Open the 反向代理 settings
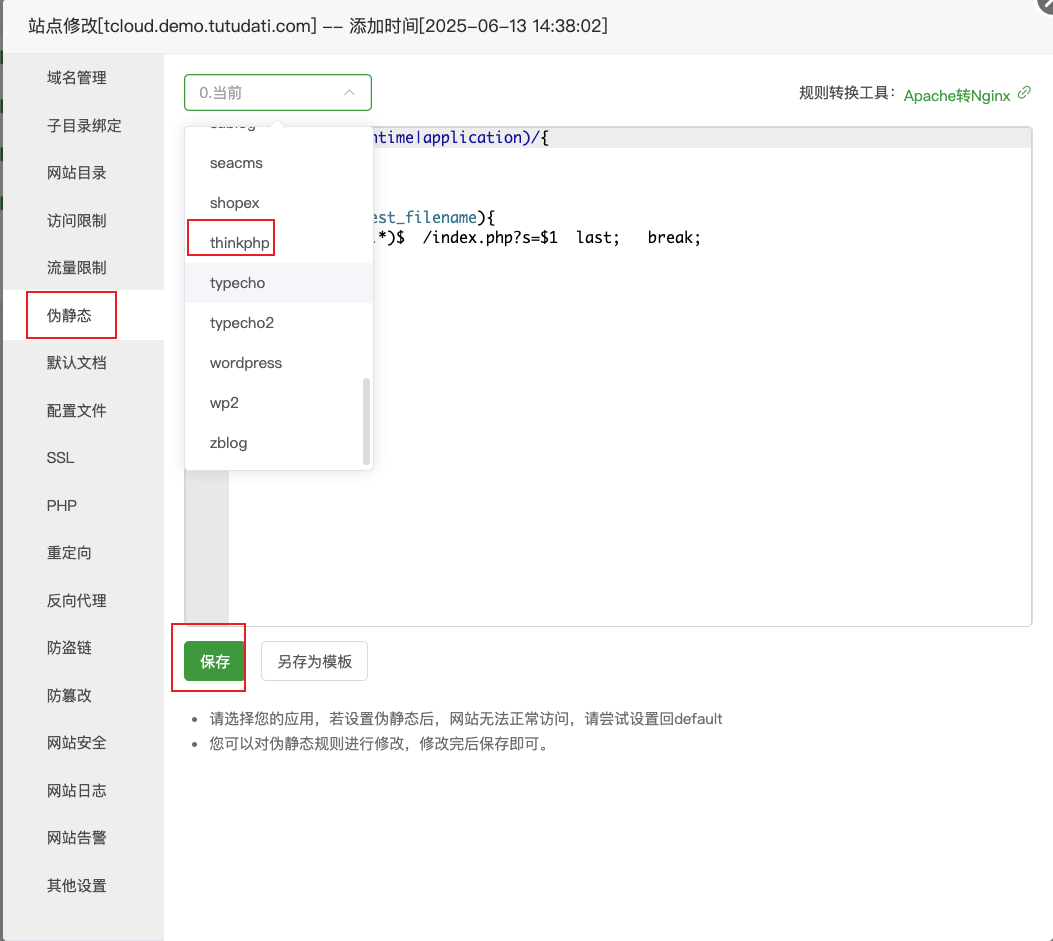1053x941 pixels. [x=76, y=600]
